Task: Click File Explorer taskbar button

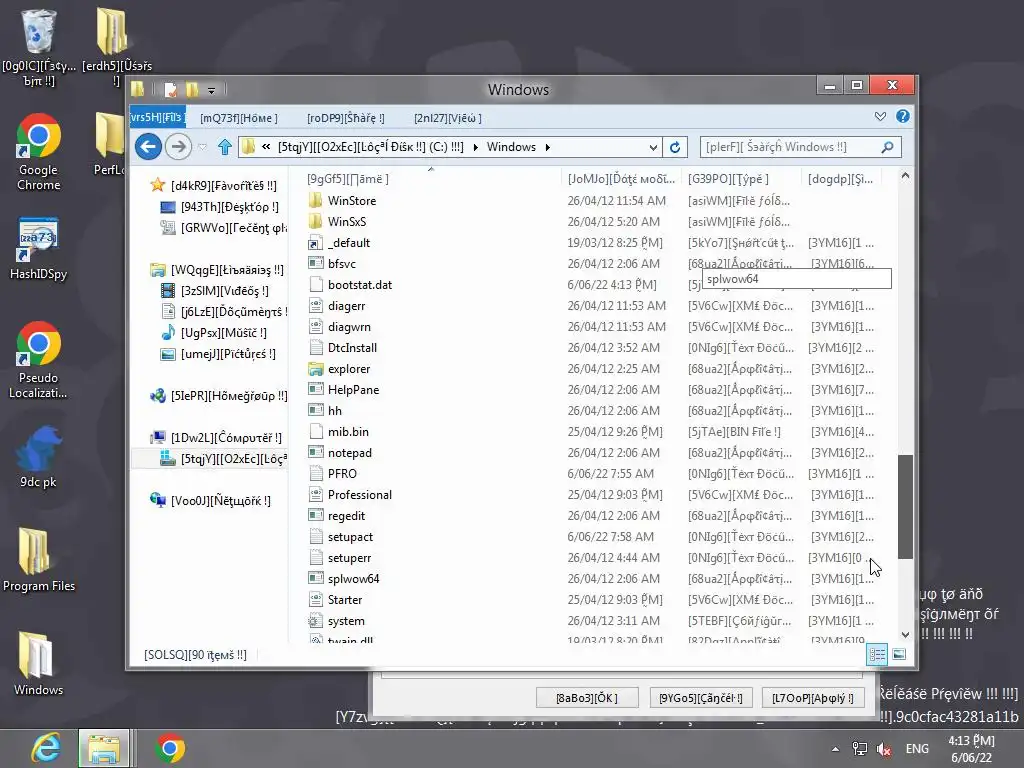Action: tap(104, 748)
